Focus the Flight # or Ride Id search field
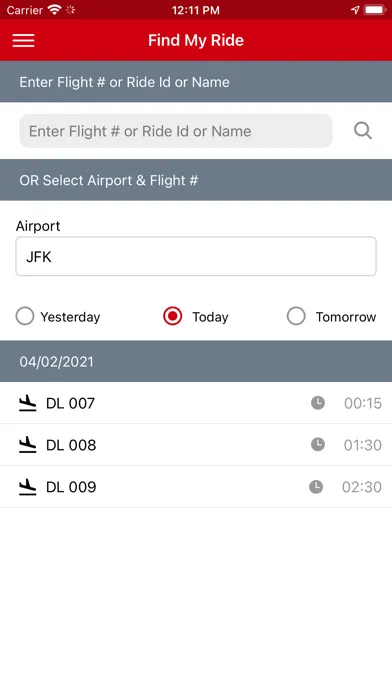Screen dimensions: 392x696 176,131
